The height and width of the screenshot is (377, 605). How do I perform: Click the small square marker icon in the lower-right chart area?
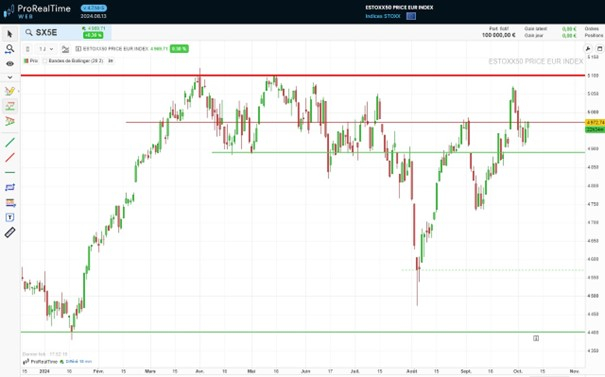click(536, 338)
